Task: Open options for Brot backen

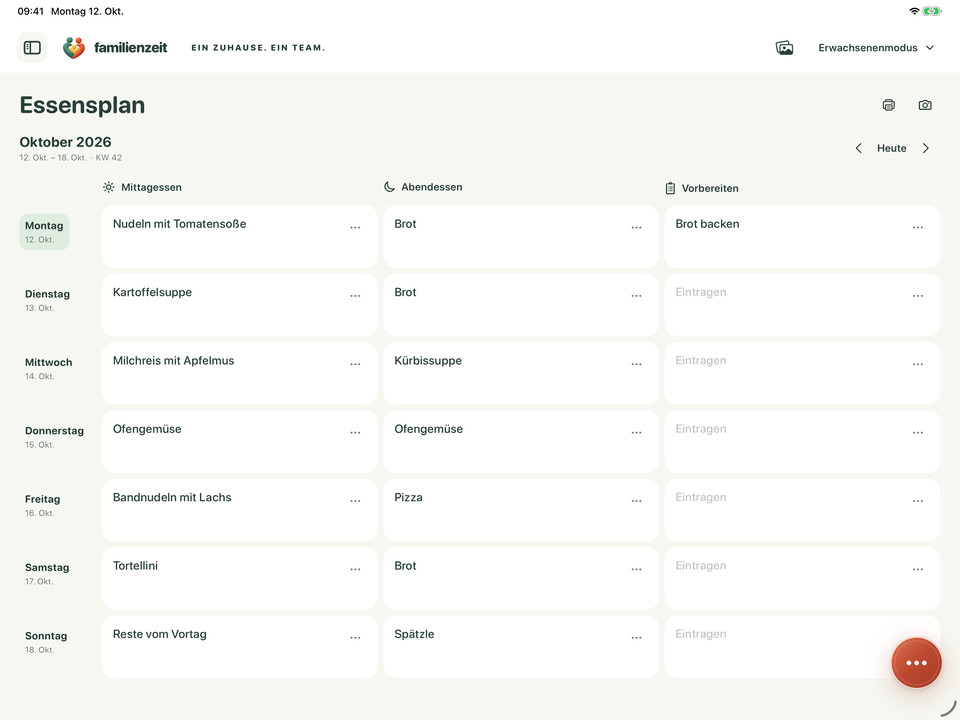Action: pos(918,227)
